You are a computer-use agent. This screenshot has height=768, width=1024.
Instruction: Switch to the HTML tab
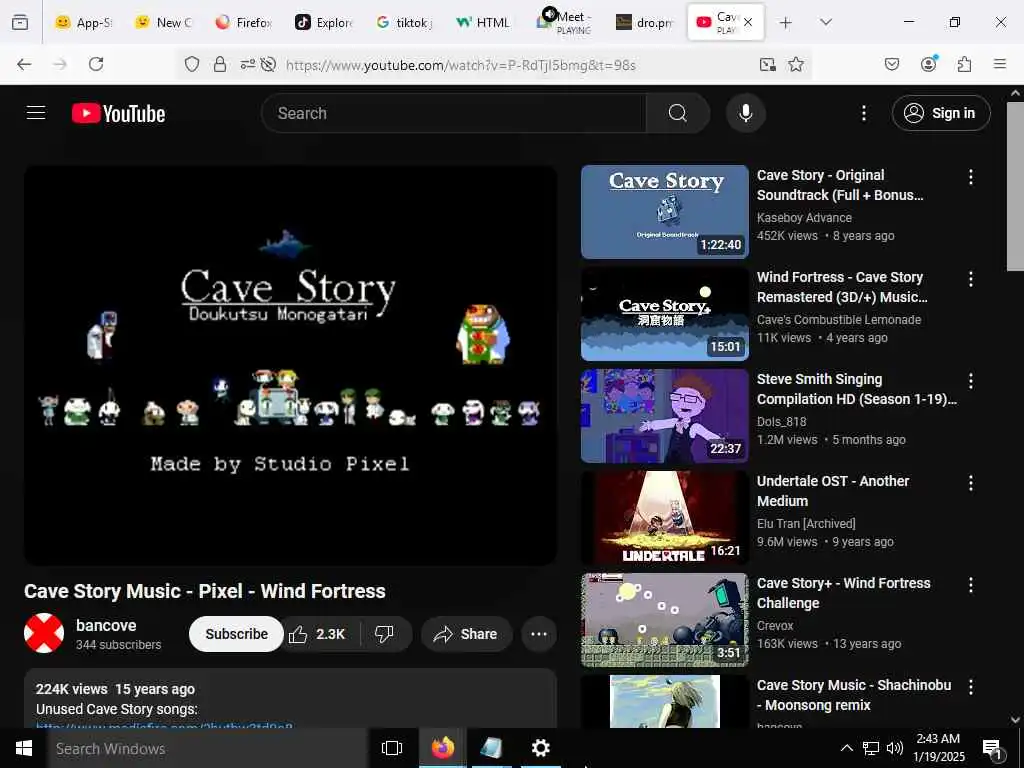(484, 22)
